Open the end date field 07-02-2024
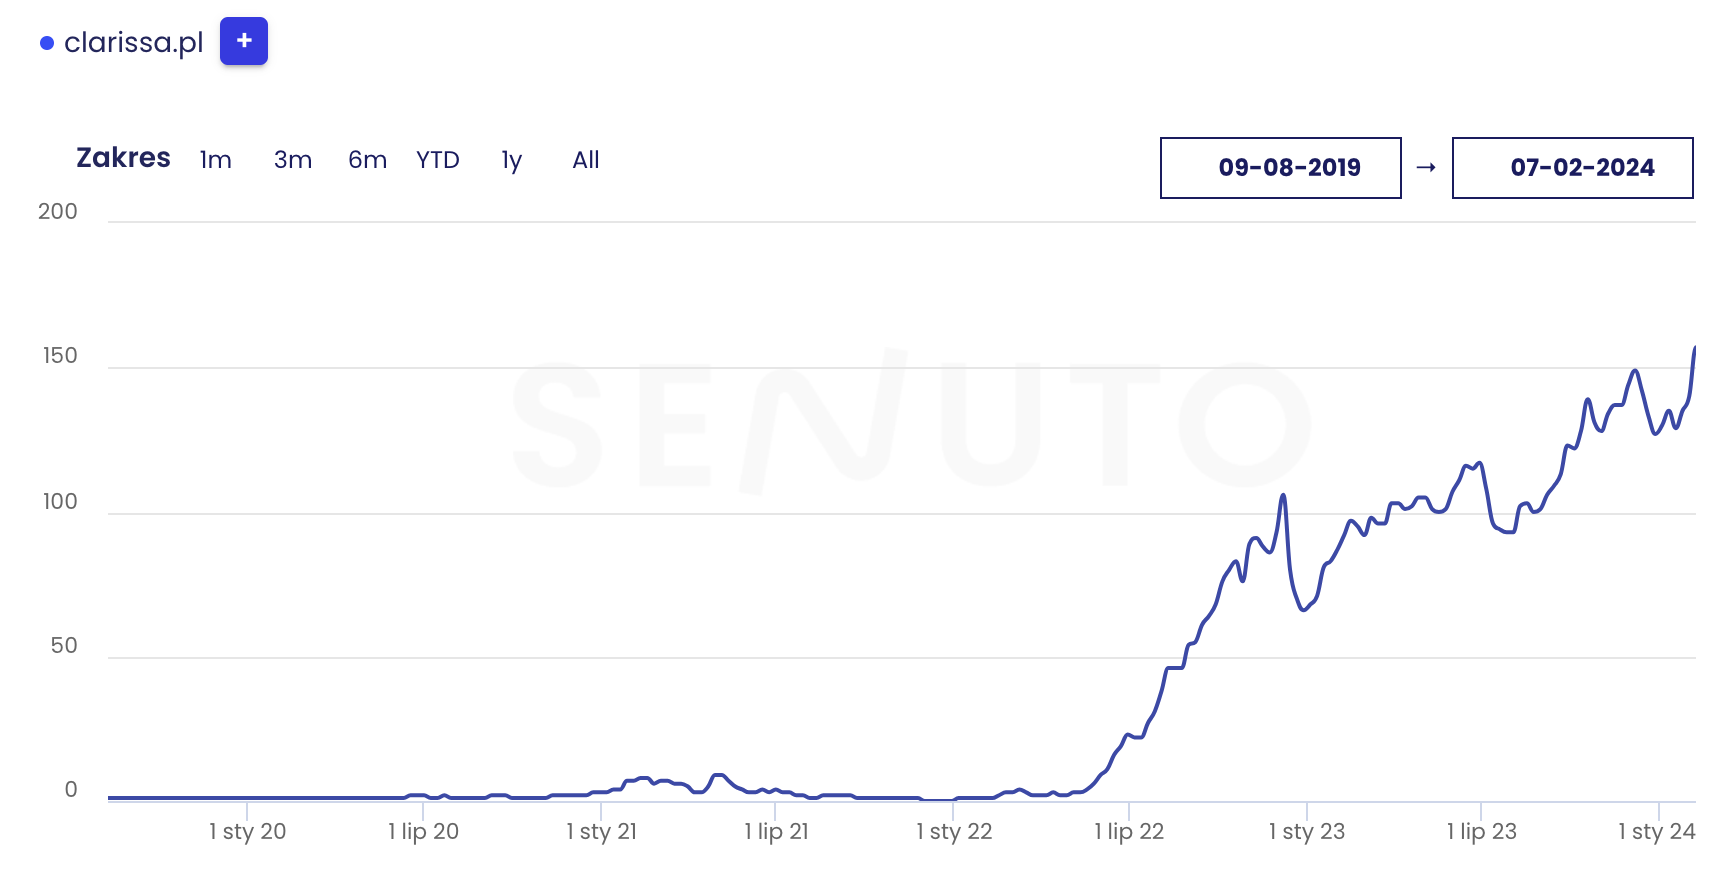This screenshot has height=872, width=1736. pos(1573,168)
